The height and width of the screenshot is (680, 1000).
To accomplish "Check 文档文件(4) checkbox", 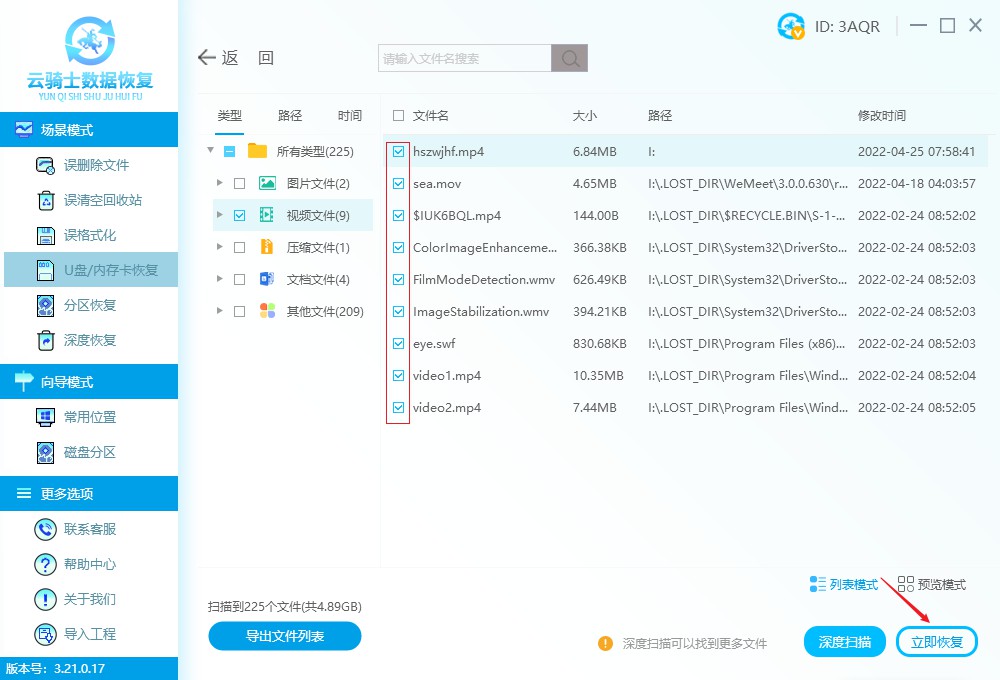I will [x=240, y=279].
